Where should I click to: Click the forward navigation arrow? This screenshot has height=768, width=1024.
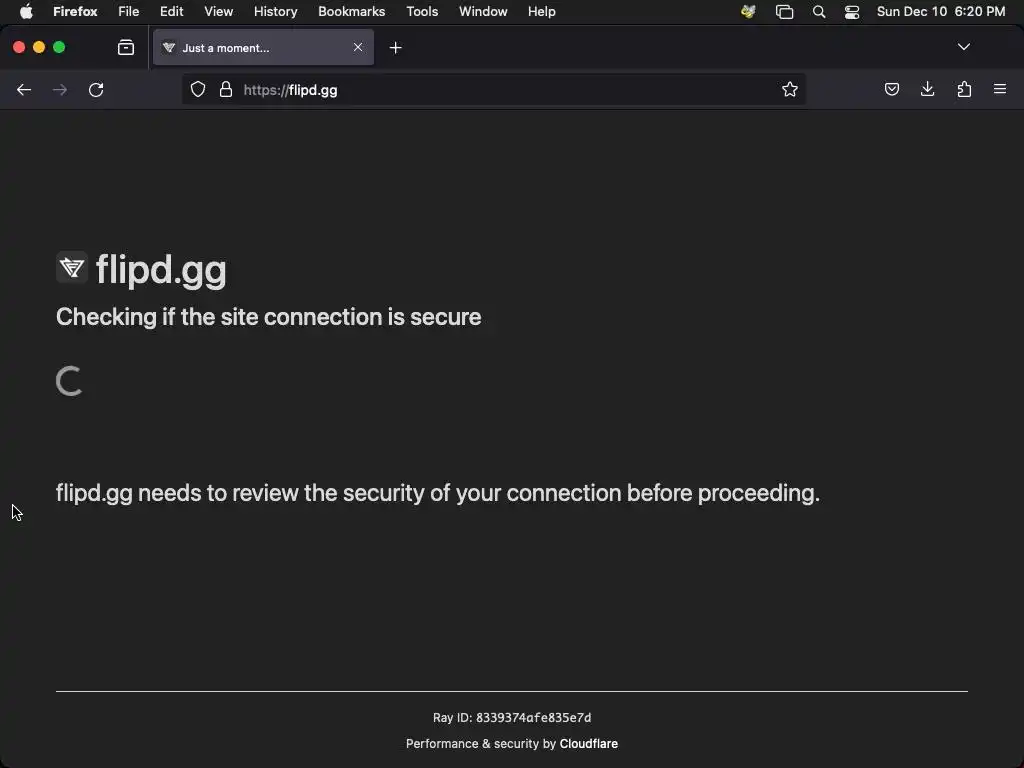click(x=59, y=90)
